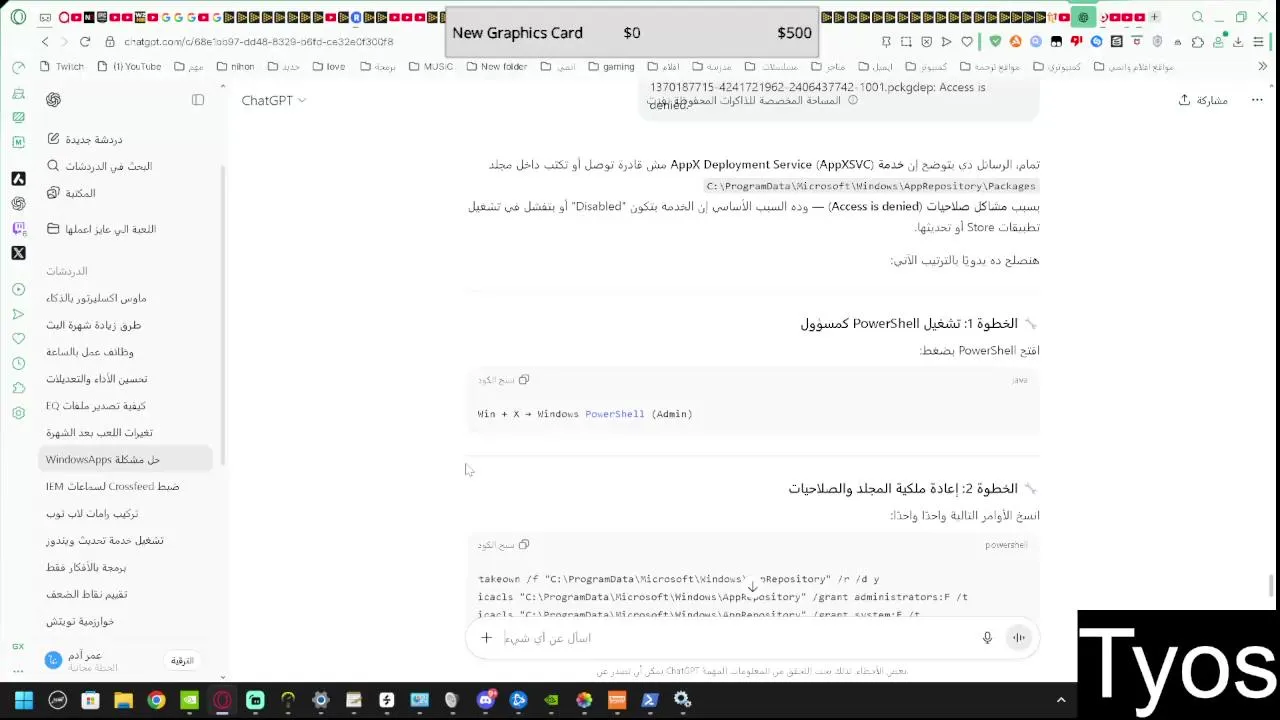
Task: Open PowerShell from the taskbar
Action: [650, 700]
